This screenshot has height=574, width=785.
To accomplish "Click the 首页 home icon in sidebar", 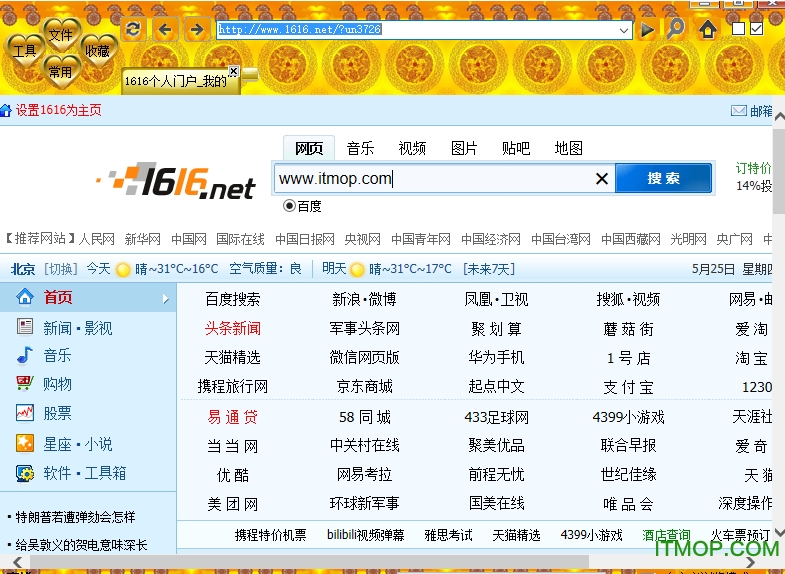I will click(x=25, y=297).
